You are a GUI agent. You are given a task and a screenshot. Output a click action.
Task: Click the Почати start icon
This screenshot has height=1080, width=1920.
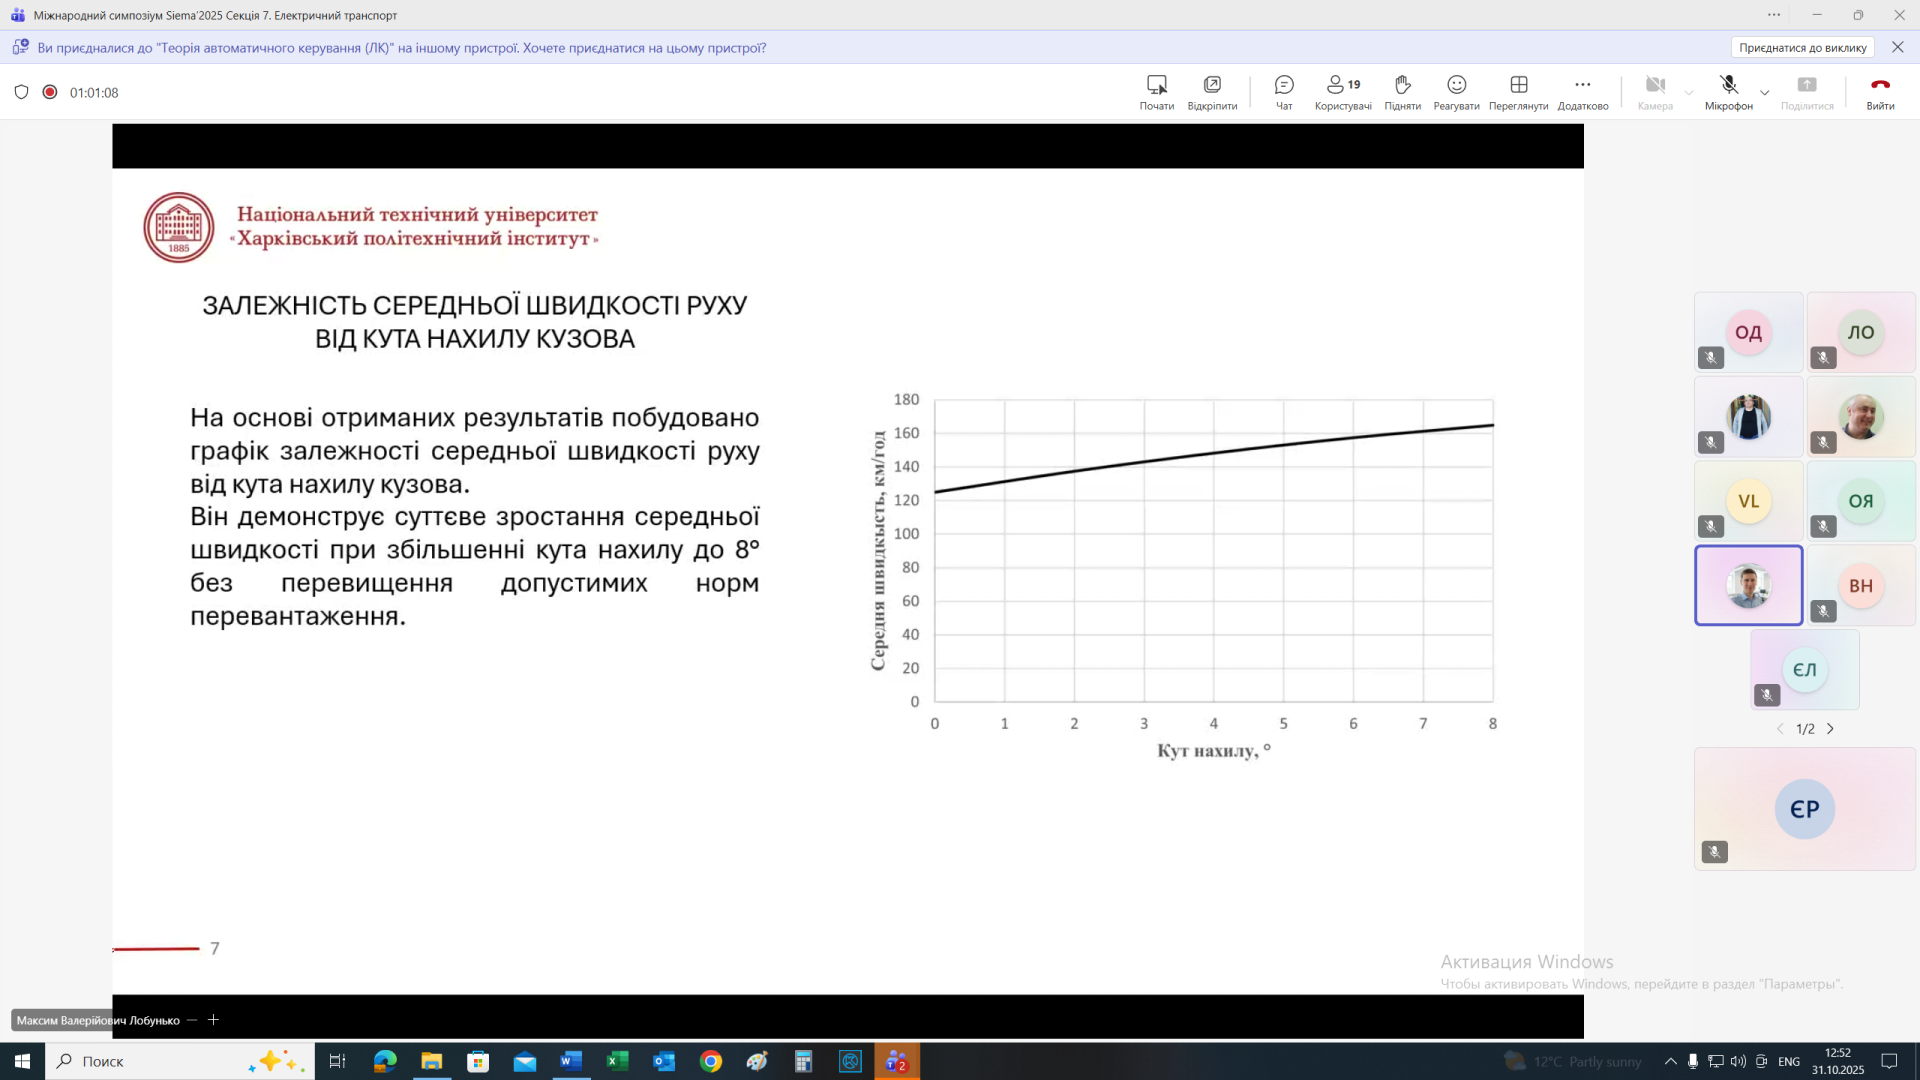[x=1156, y=91]
